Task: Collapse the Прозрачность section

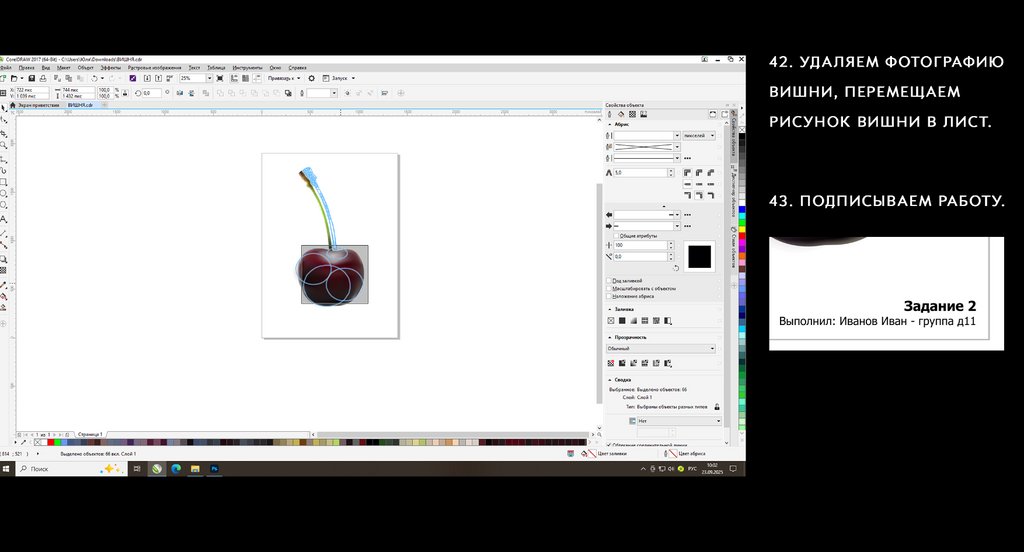Action: coord(610,338)
